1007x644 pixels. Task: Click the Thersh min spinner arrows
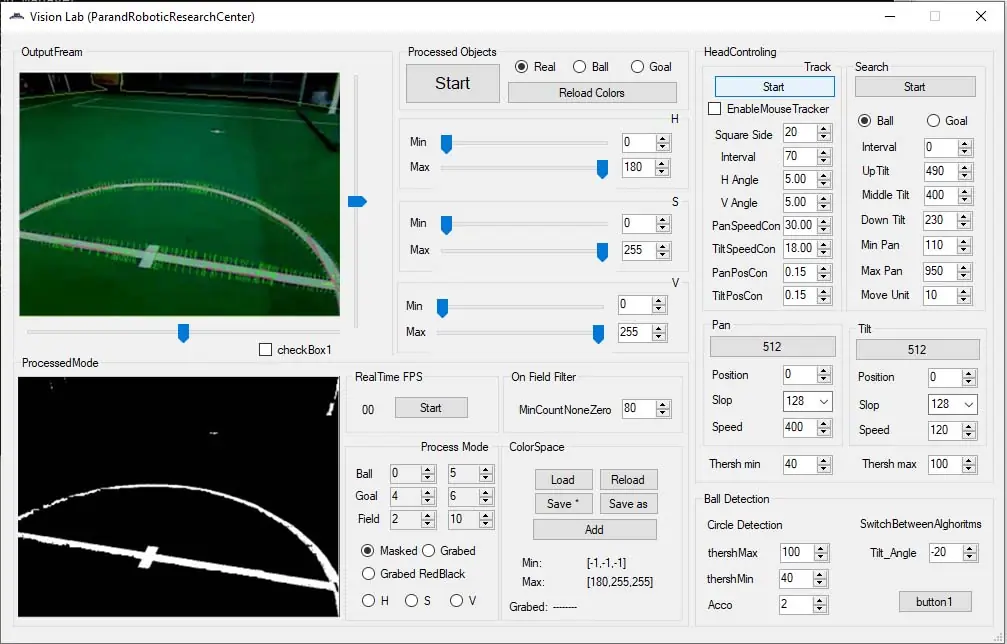[824, 464]
